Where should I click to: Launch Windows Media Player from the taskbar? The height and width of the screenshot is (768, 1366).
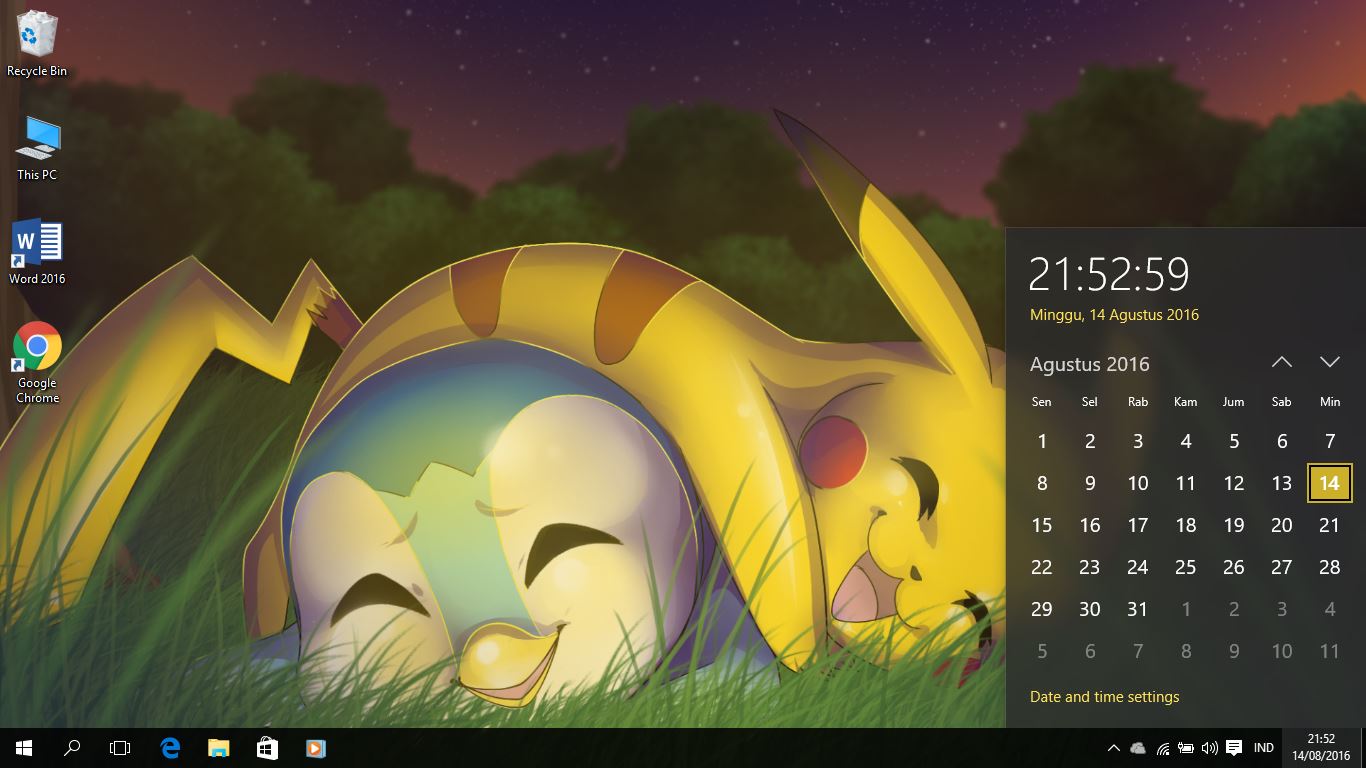pyautogui.click(x=316, y=747)
